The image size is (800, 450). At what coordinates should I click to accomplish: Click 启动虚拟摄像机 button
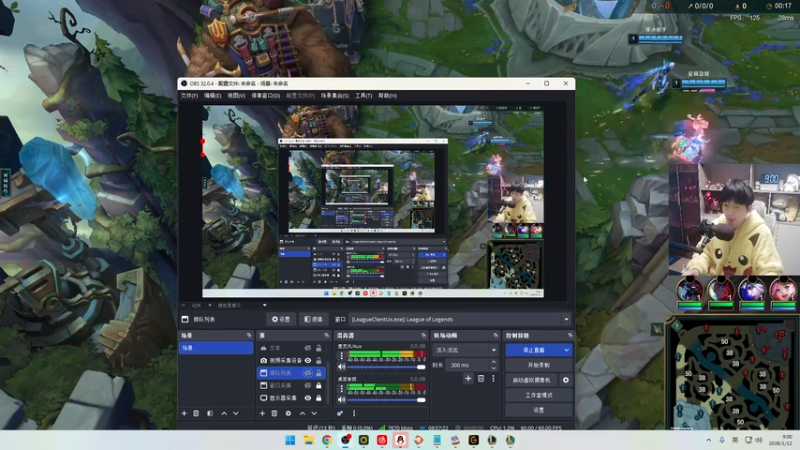(x=532, y=380)
